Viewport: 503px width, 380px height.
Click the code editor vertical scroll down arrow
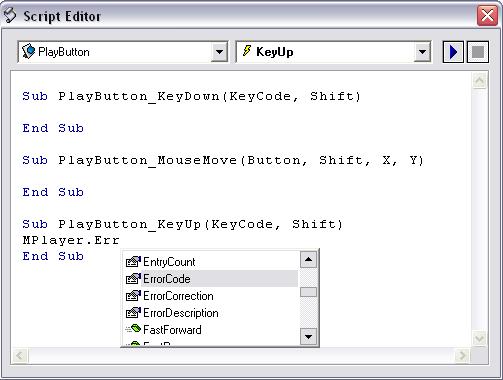[479, 339]
